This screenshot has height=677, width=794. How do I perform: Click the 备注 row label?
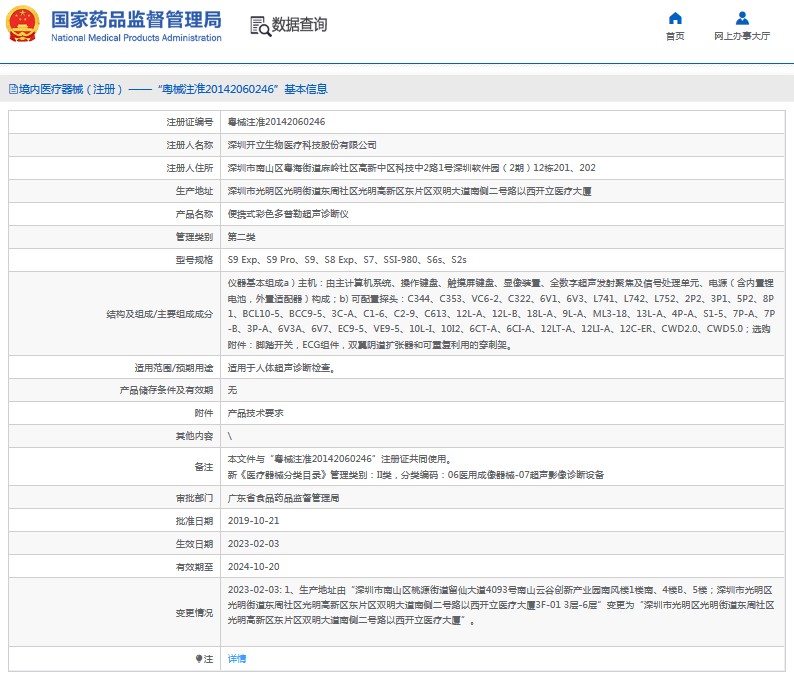pos(204,467)
